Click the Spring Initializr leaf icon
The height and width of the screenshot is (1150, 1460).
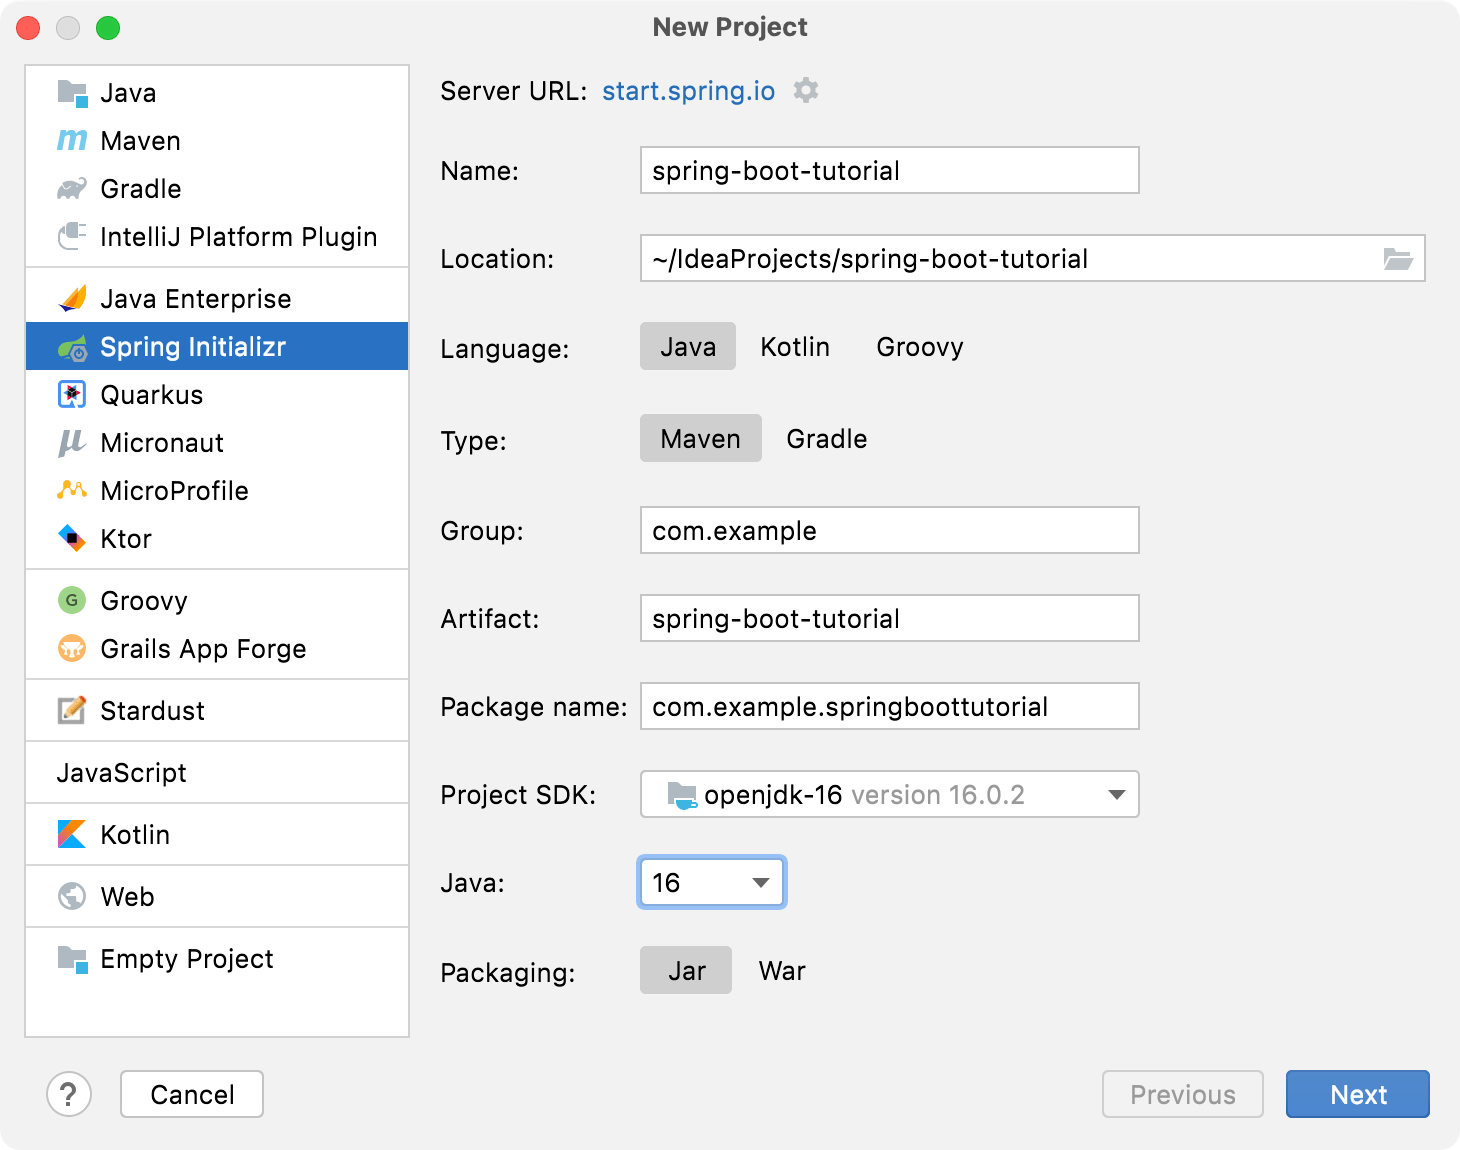[72, 347]
